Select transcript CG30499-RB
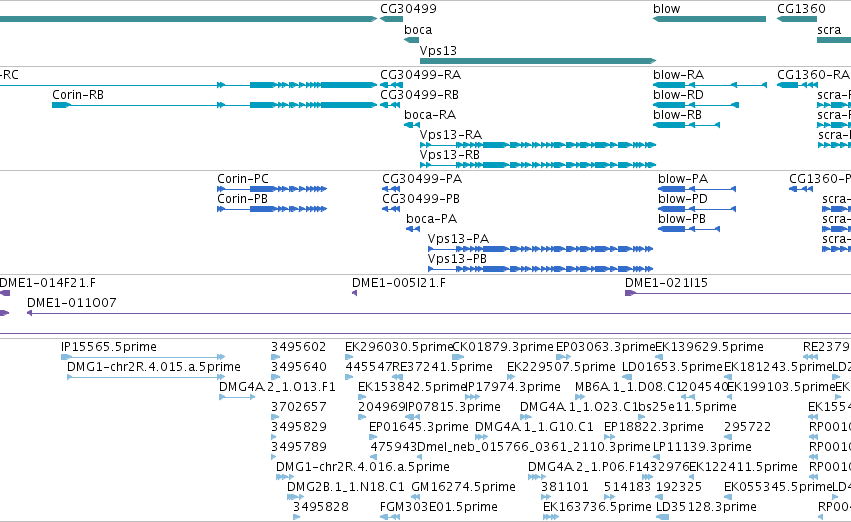This screenshot has width=851, height=522. click(390, 105)
